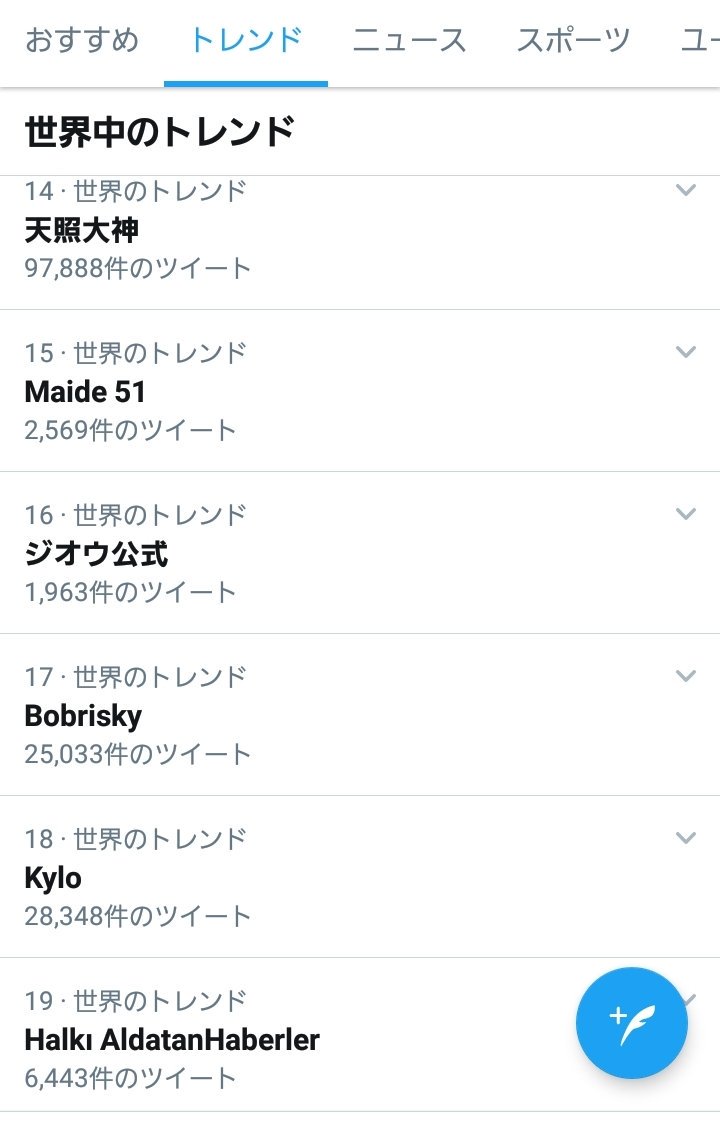Open Halkı AldatanHaberler trend
Image resolution: width=720 pixels, height=1127 pixels.
pyautogui.click(x=172, y=1040)
